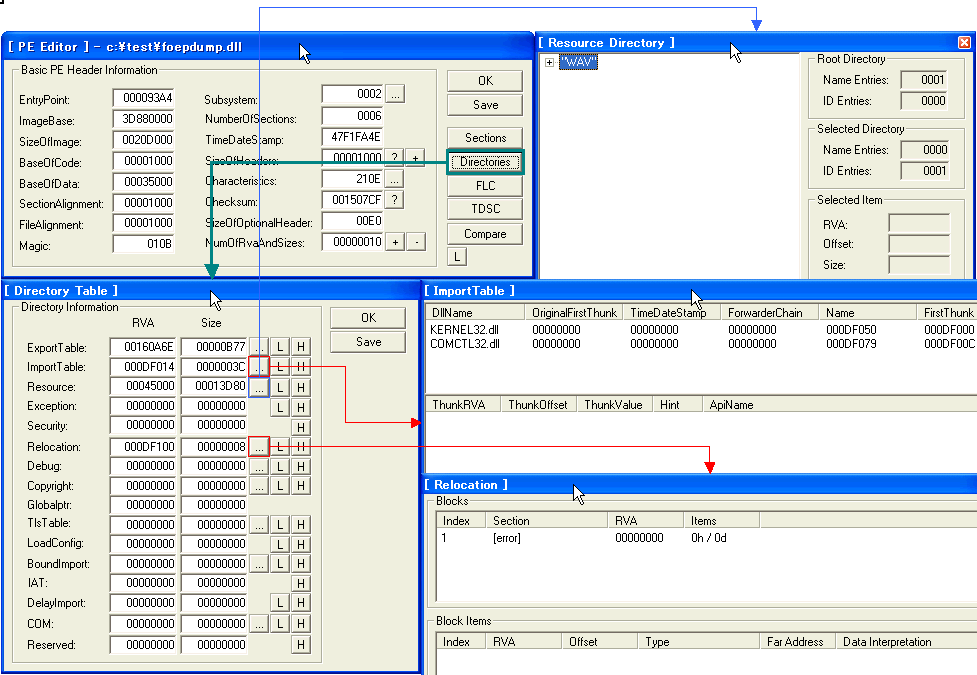Open the Directories table
This screenshot has width=977, height=675.
(485, 162)
